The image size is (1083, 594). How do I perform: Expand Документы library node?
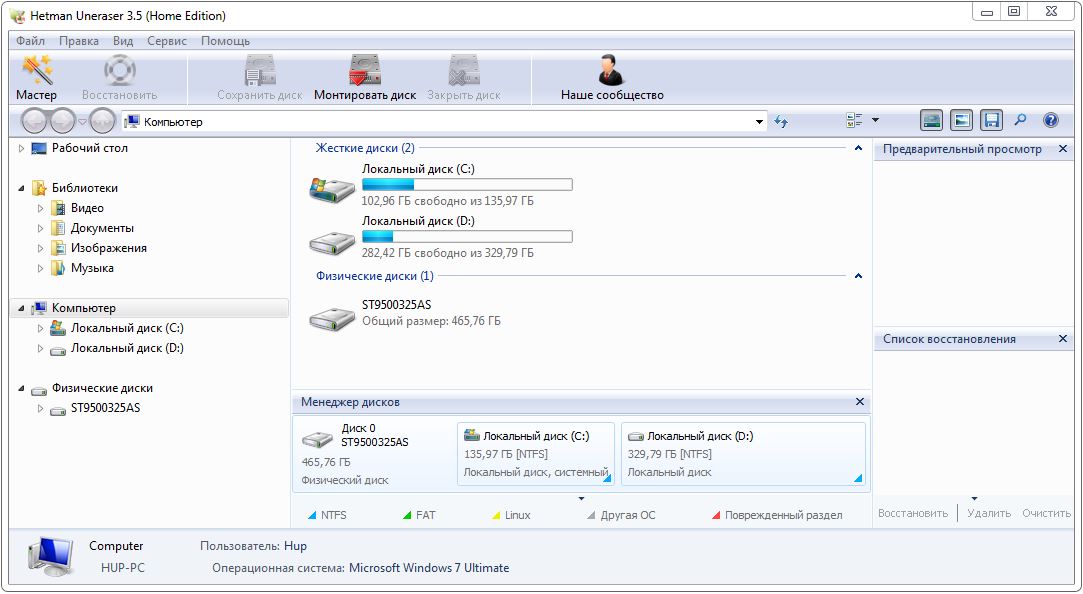point(40,229)
